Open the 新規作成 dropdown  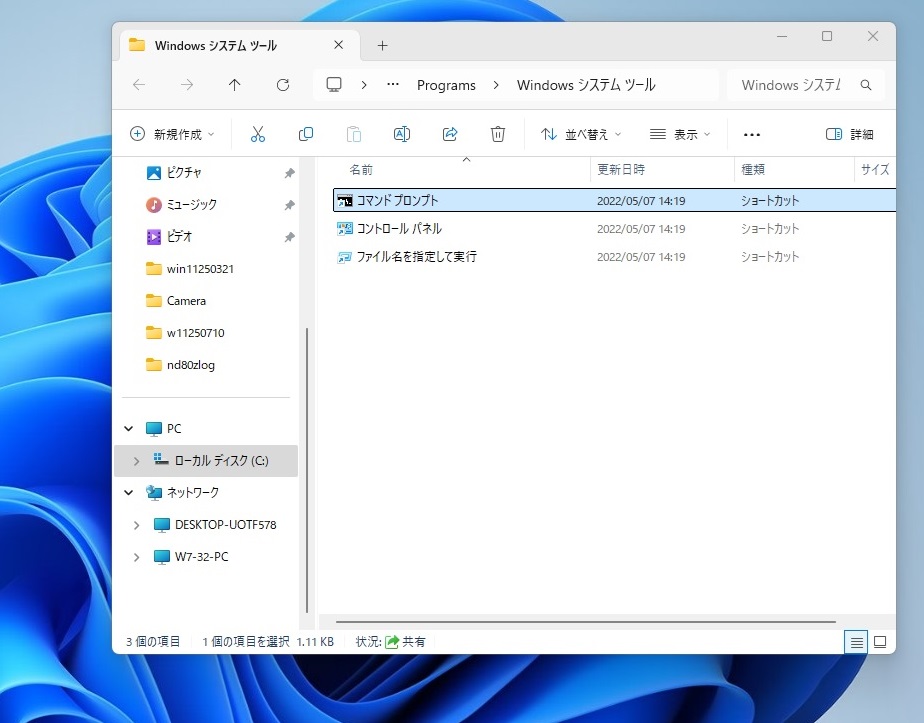pyautogui.click(x=172, y=134)
